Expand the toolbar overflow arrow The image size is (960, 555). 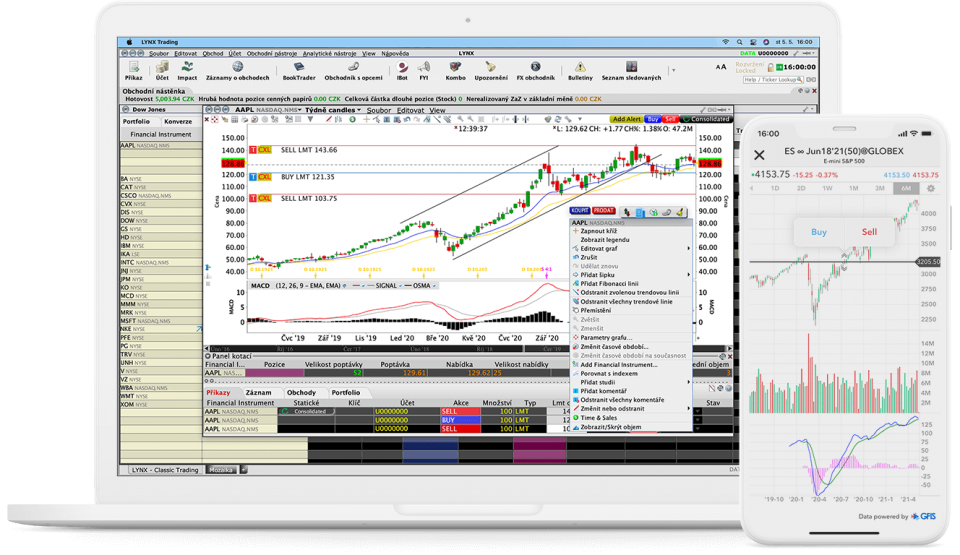click(x=673, y=70)
